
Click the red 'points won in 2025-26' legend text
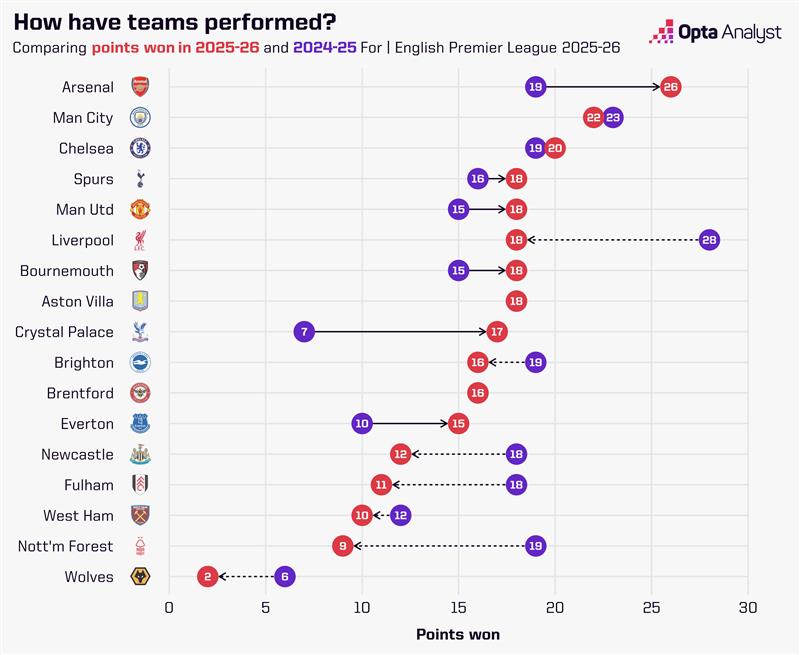175,47
